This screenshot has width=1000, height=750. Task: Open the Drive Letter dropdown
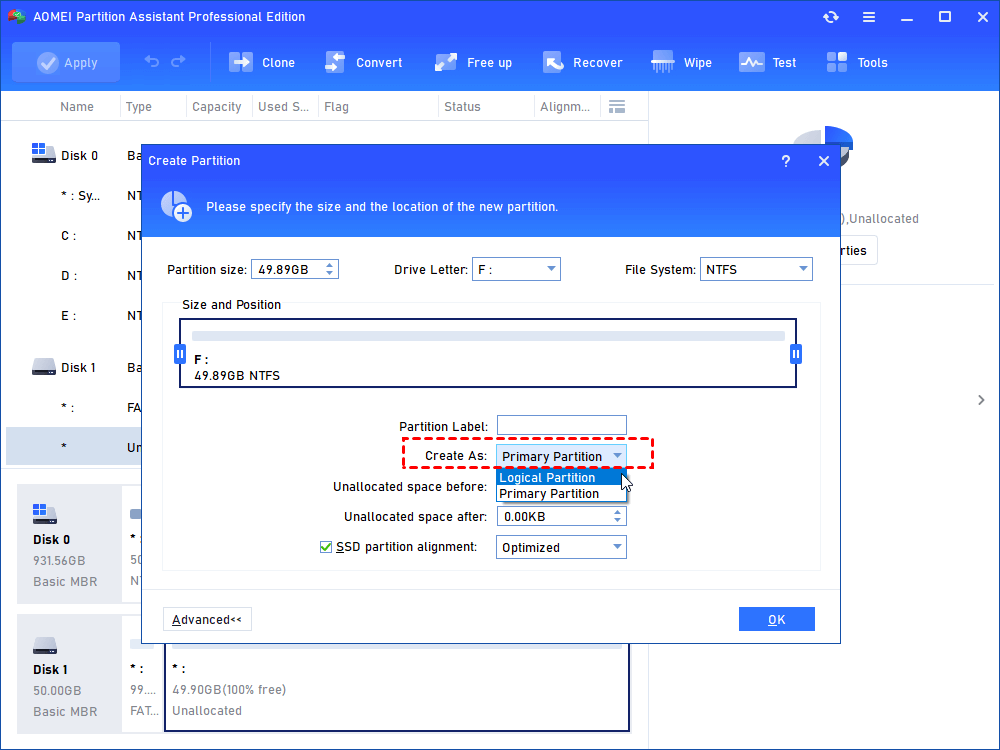[x=516, y=269]
